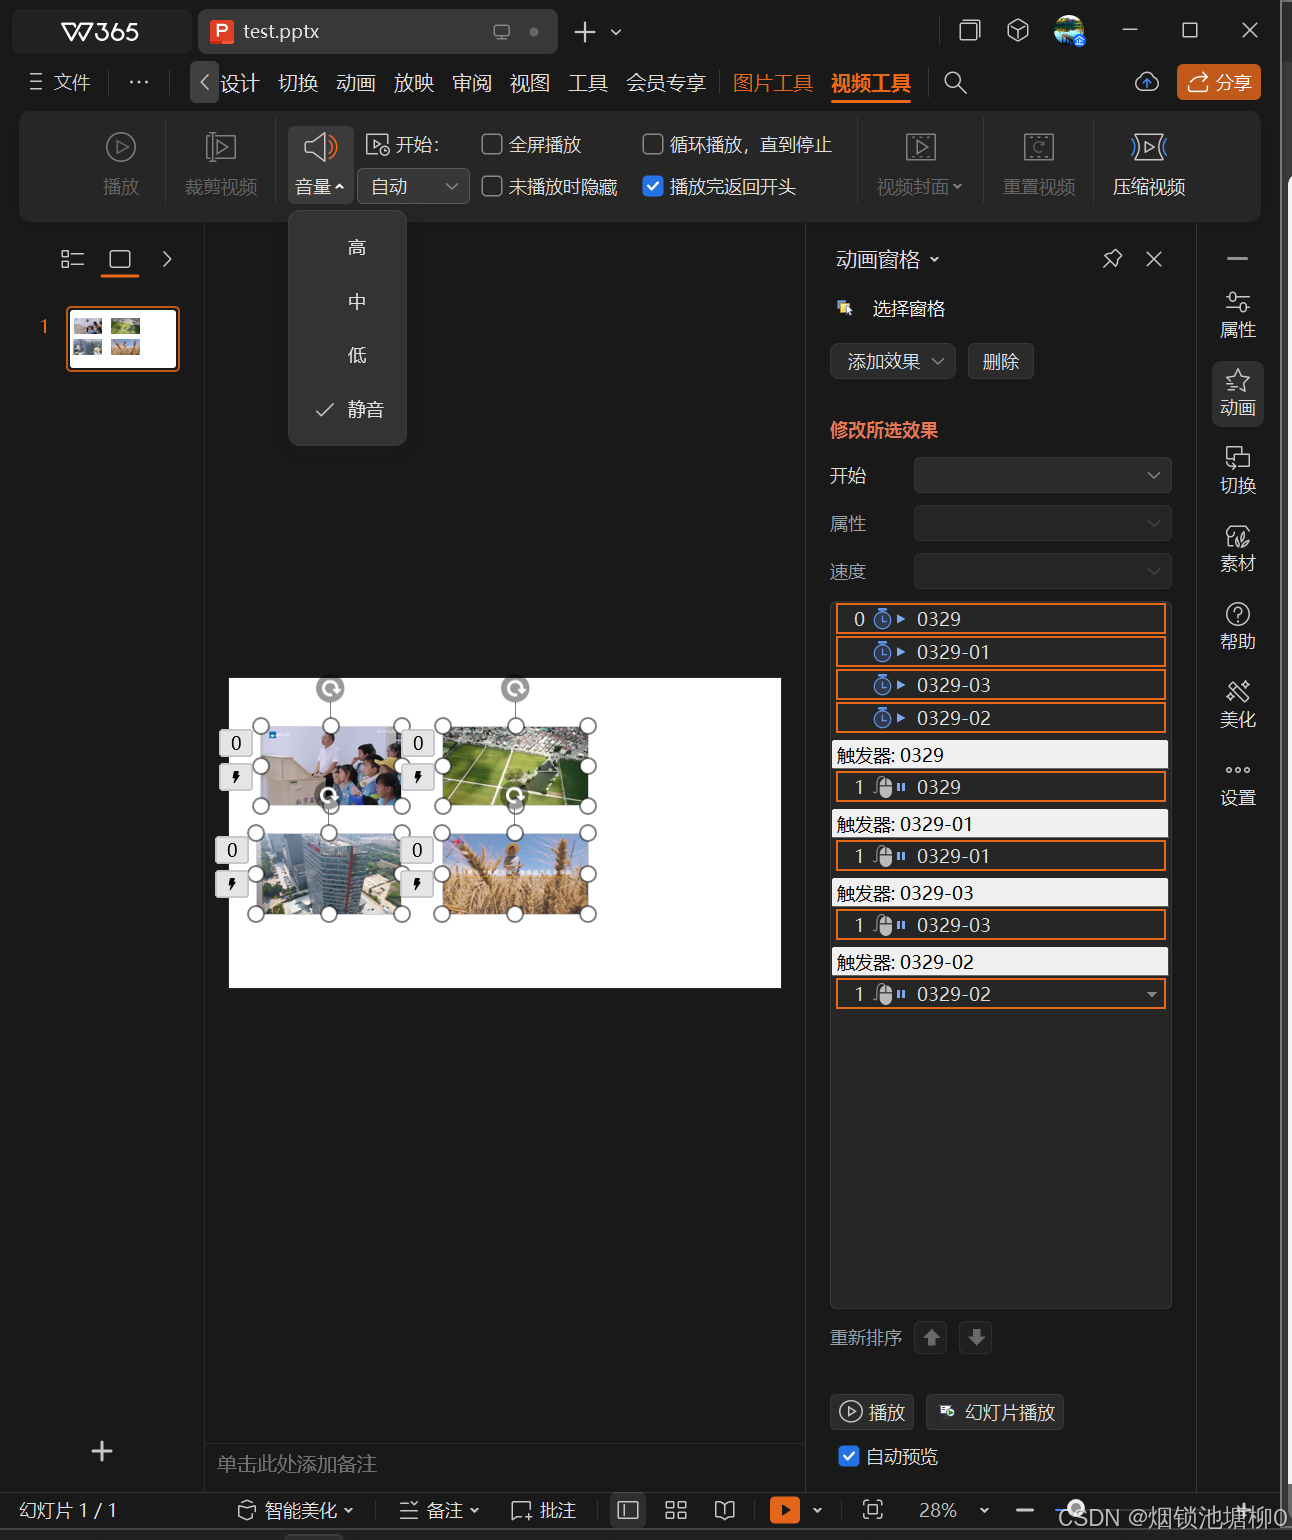Open 开始 dropdown under 修改所选效果

click(x=1042, y=475)
